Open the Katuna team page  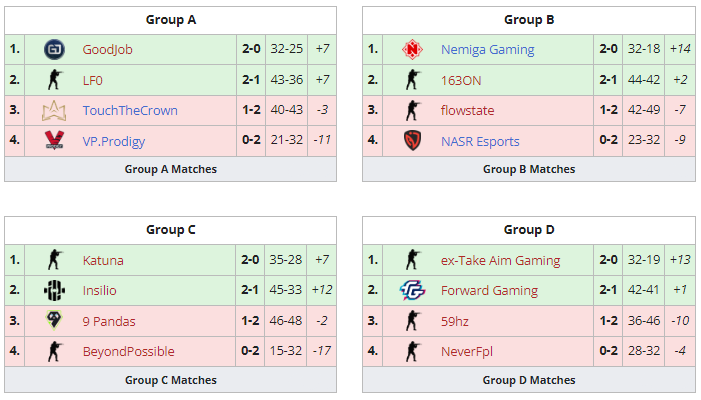(103, 261)
